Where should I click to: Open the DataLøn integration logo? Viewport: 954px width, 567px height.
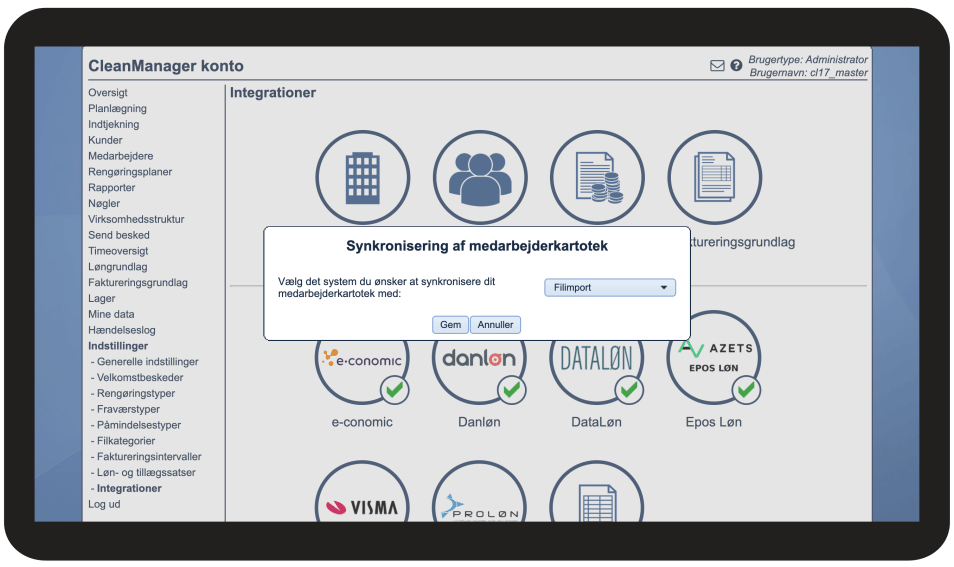click(597, 359)
